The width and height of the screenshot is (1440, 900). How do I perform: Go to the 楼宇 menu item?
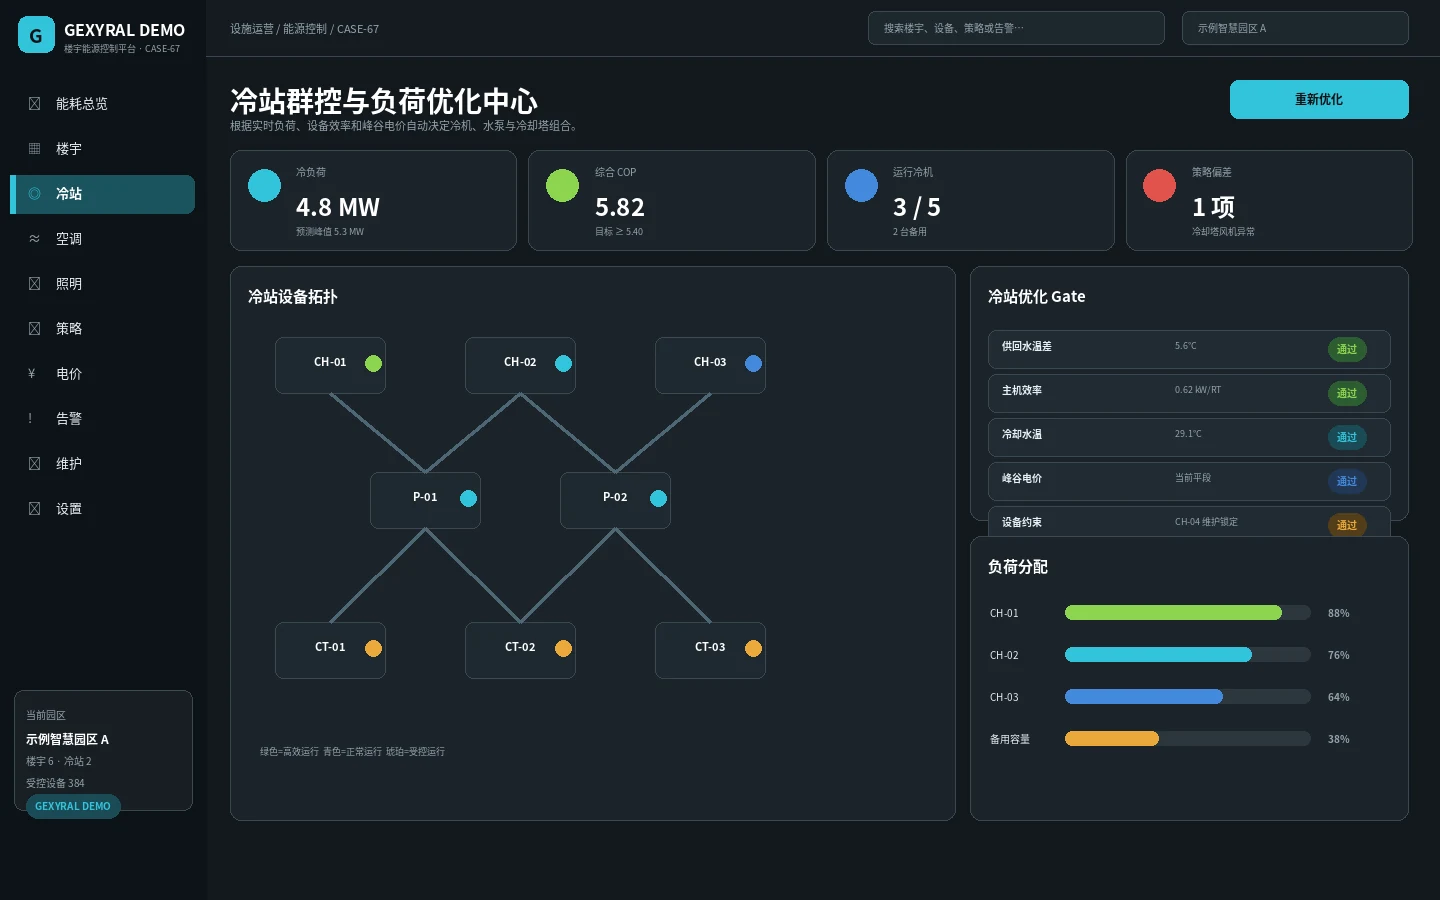point(102,149)
